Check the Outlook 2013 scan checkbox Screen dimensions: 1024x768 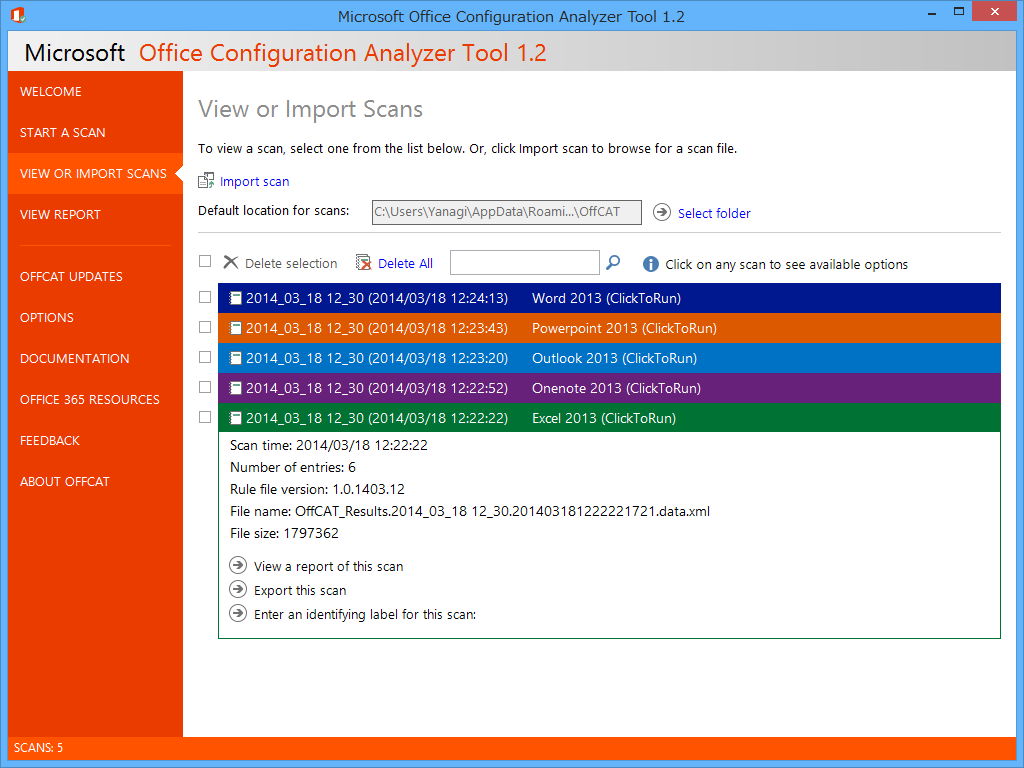205,357
